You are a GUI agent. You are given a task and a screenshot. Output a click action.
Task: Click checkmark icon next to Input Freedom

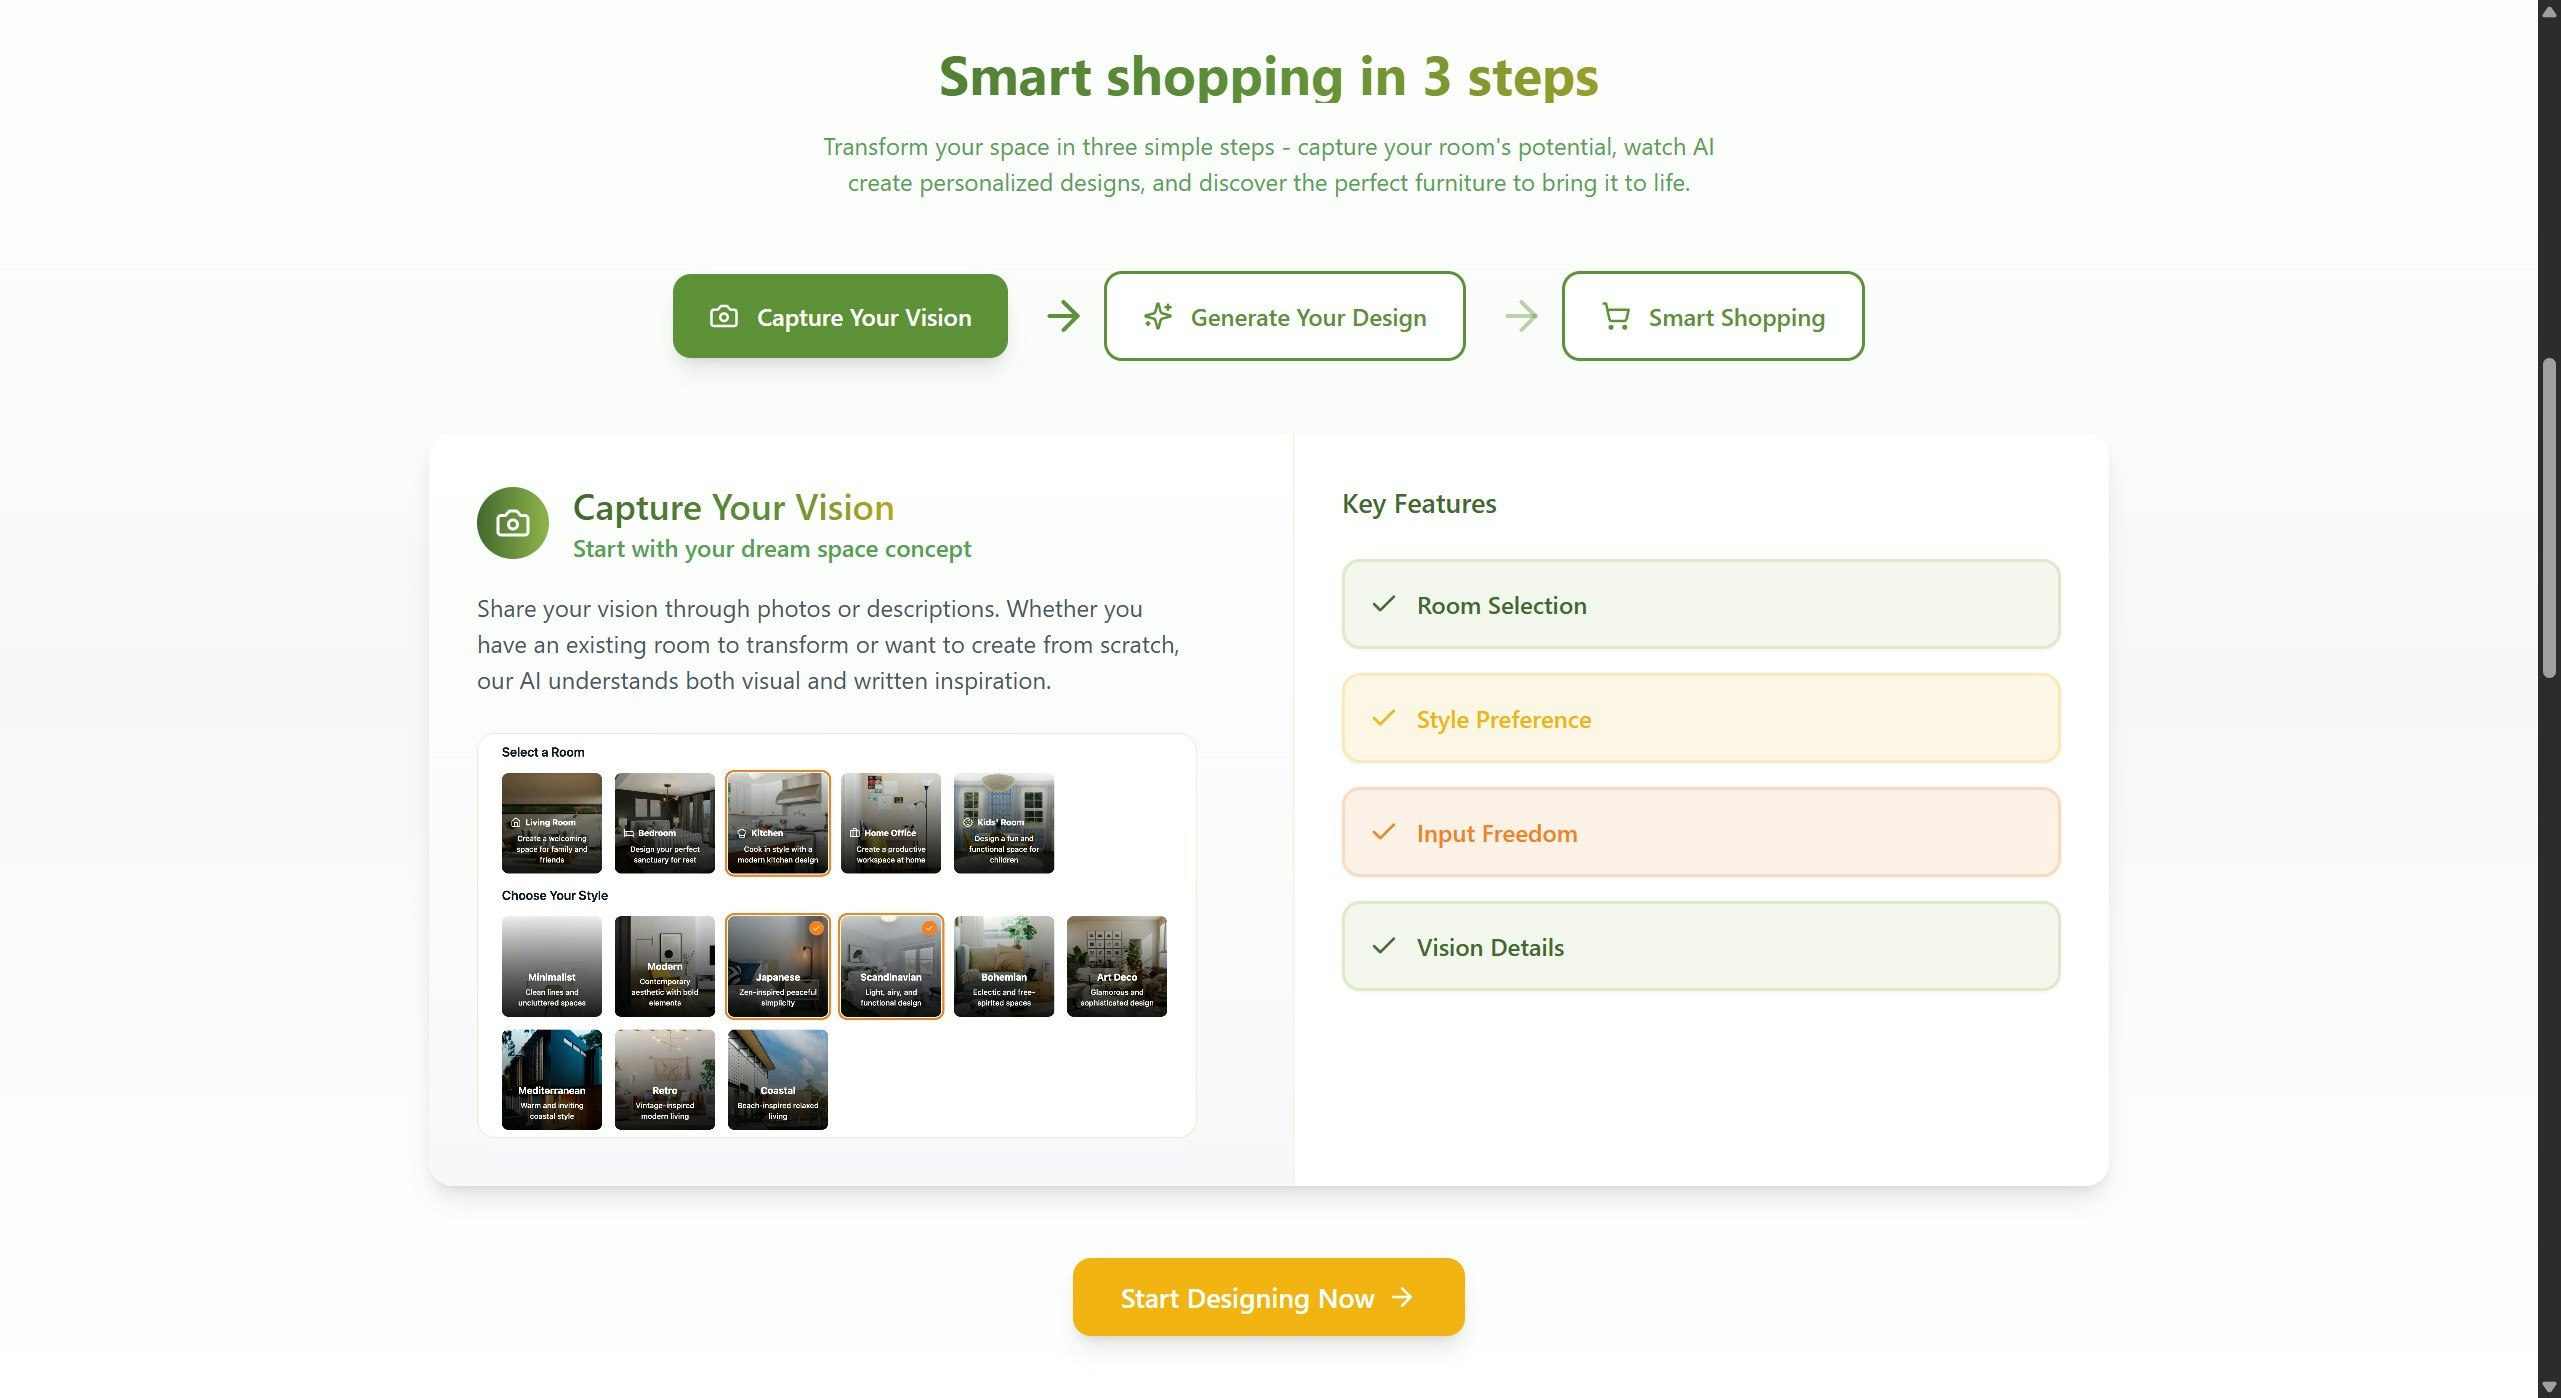pyautogui.click(x=1384, y=832)
